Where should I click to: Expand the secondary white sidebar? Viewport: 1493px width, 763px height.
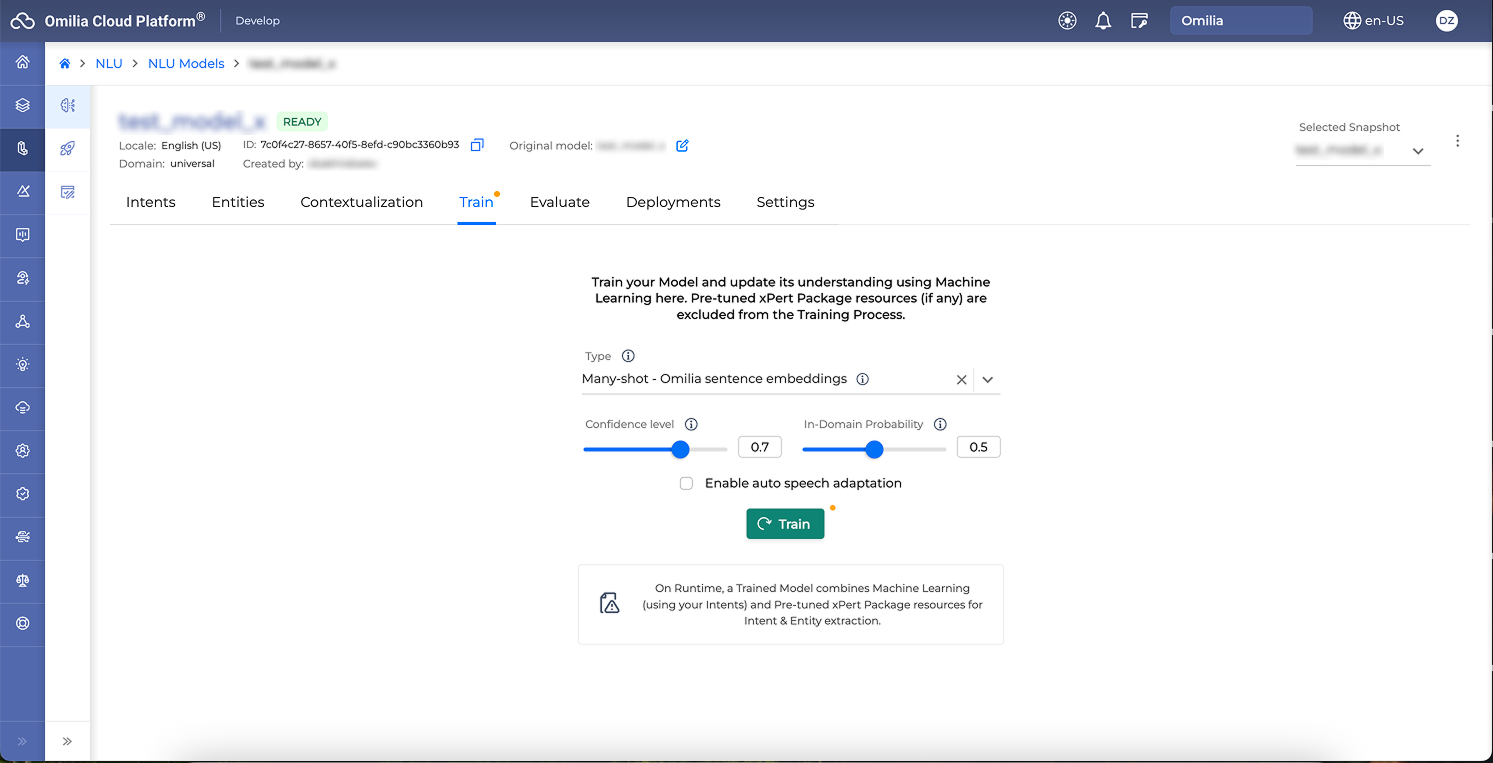[68, 741]
